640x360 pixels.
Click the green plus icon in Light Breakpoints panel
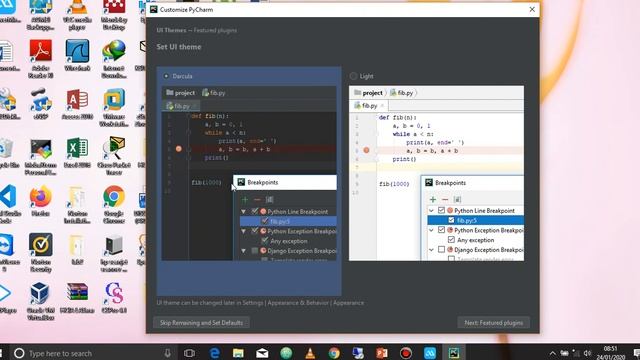pos(433,199)
